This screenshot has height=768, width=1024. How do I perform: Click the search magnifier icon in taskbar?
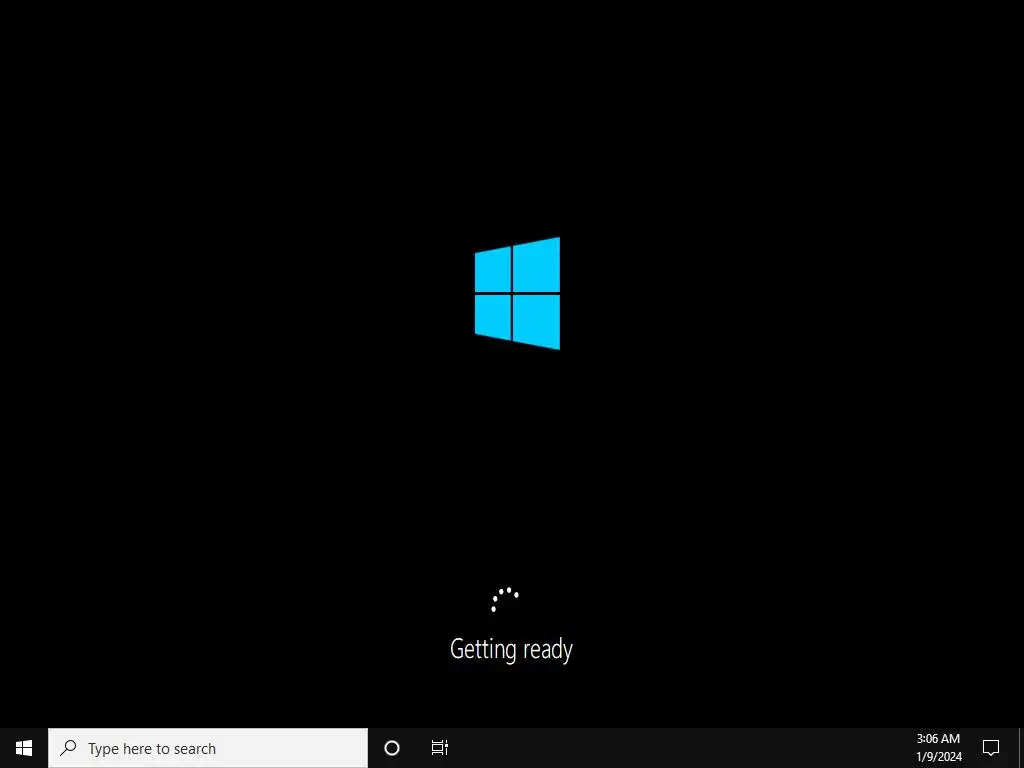68,747
